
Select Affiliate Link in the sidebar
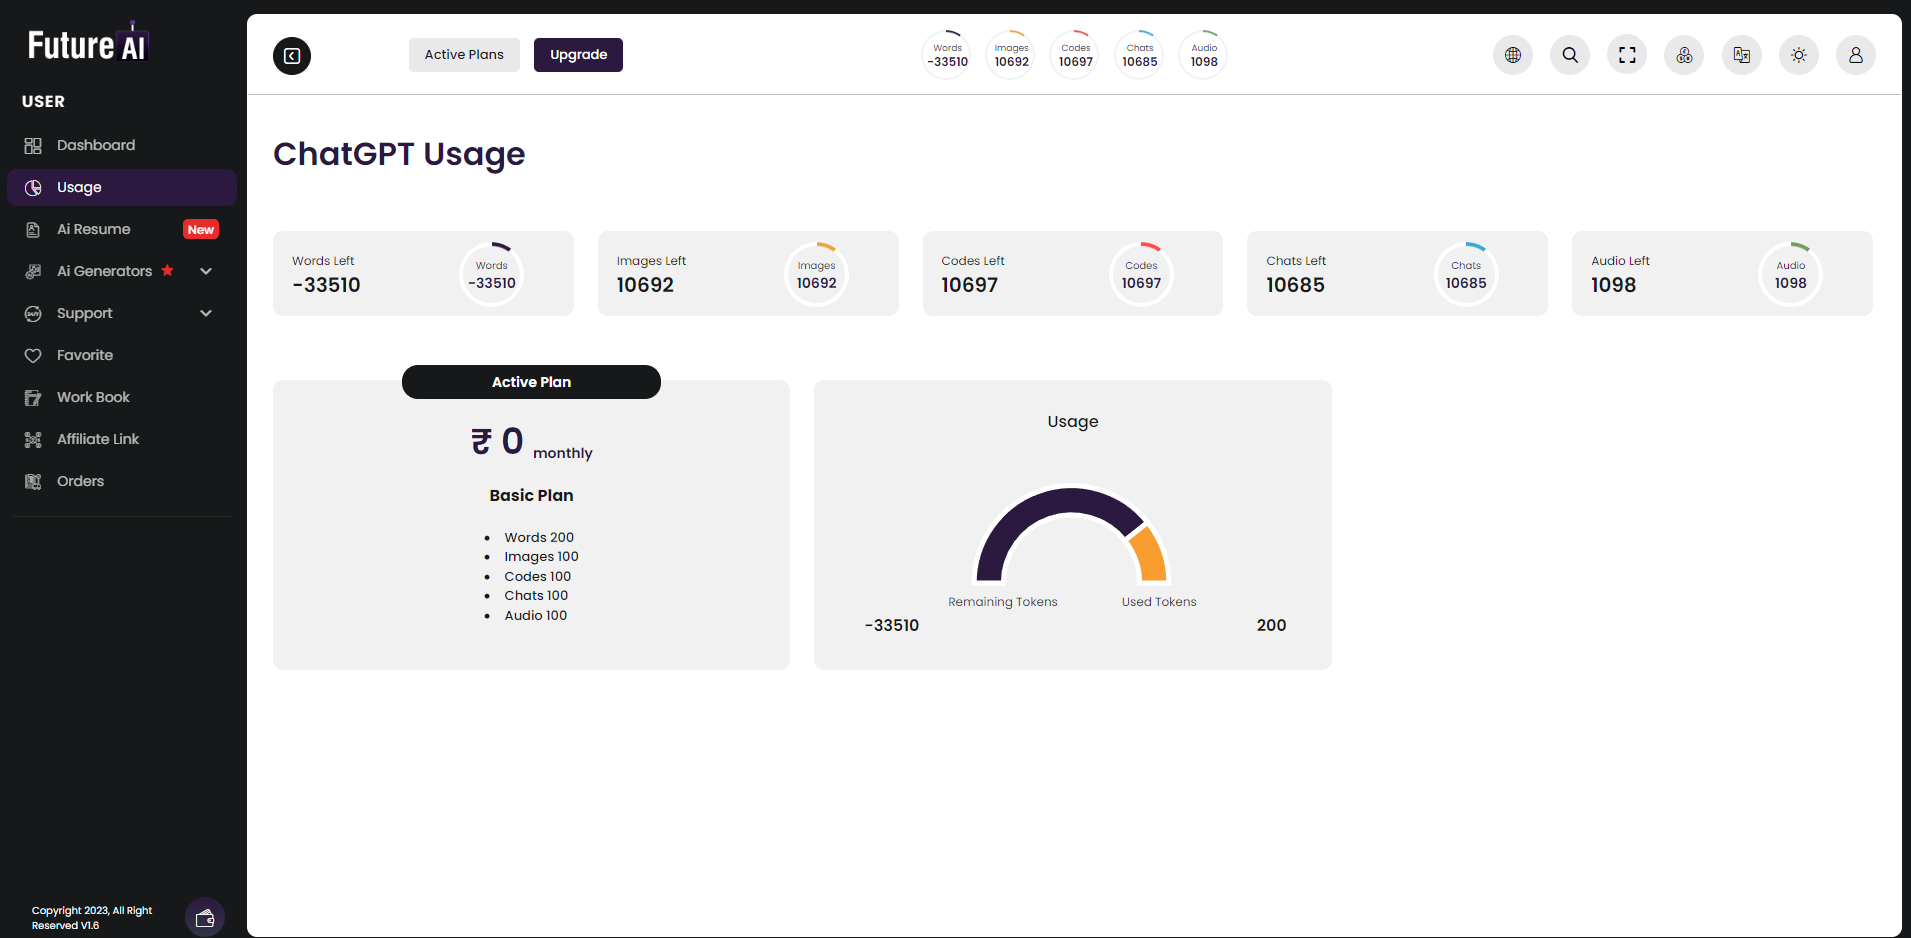[x=98, y=439]
